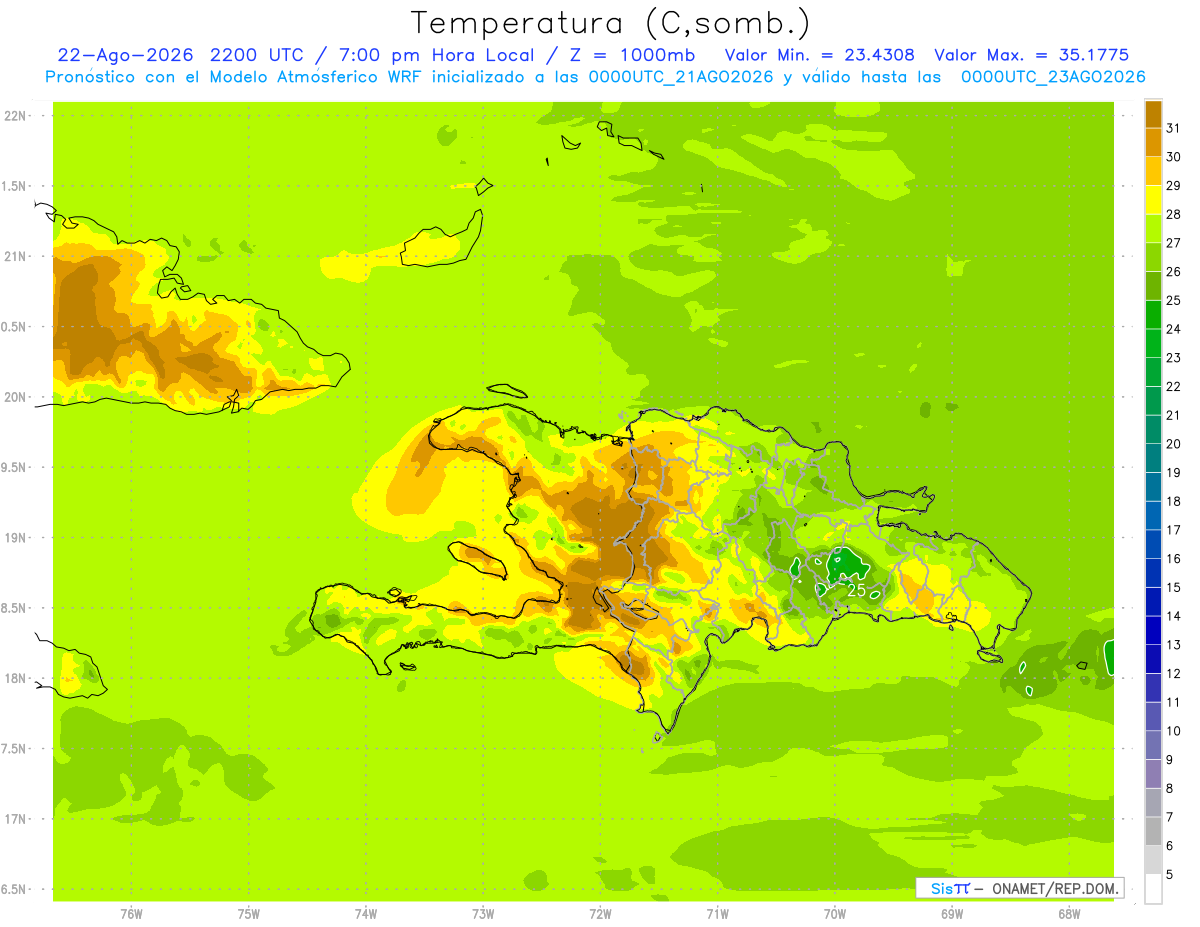Image resolution: width=1200 pixels, height=927 pixels.
Task: Click the 19N latitude axis label
Action: click(16, 538)
